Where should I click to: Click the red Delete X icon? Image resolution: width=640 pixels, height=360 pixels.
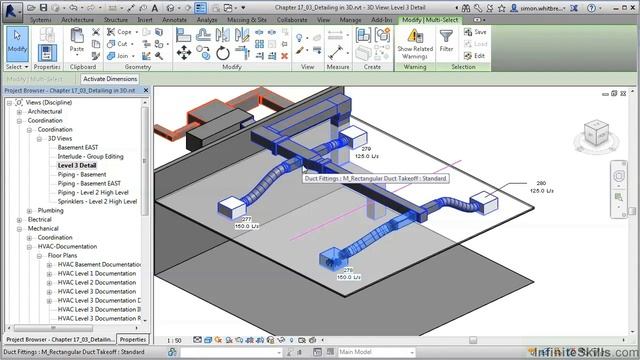click(x=284, y=56)
